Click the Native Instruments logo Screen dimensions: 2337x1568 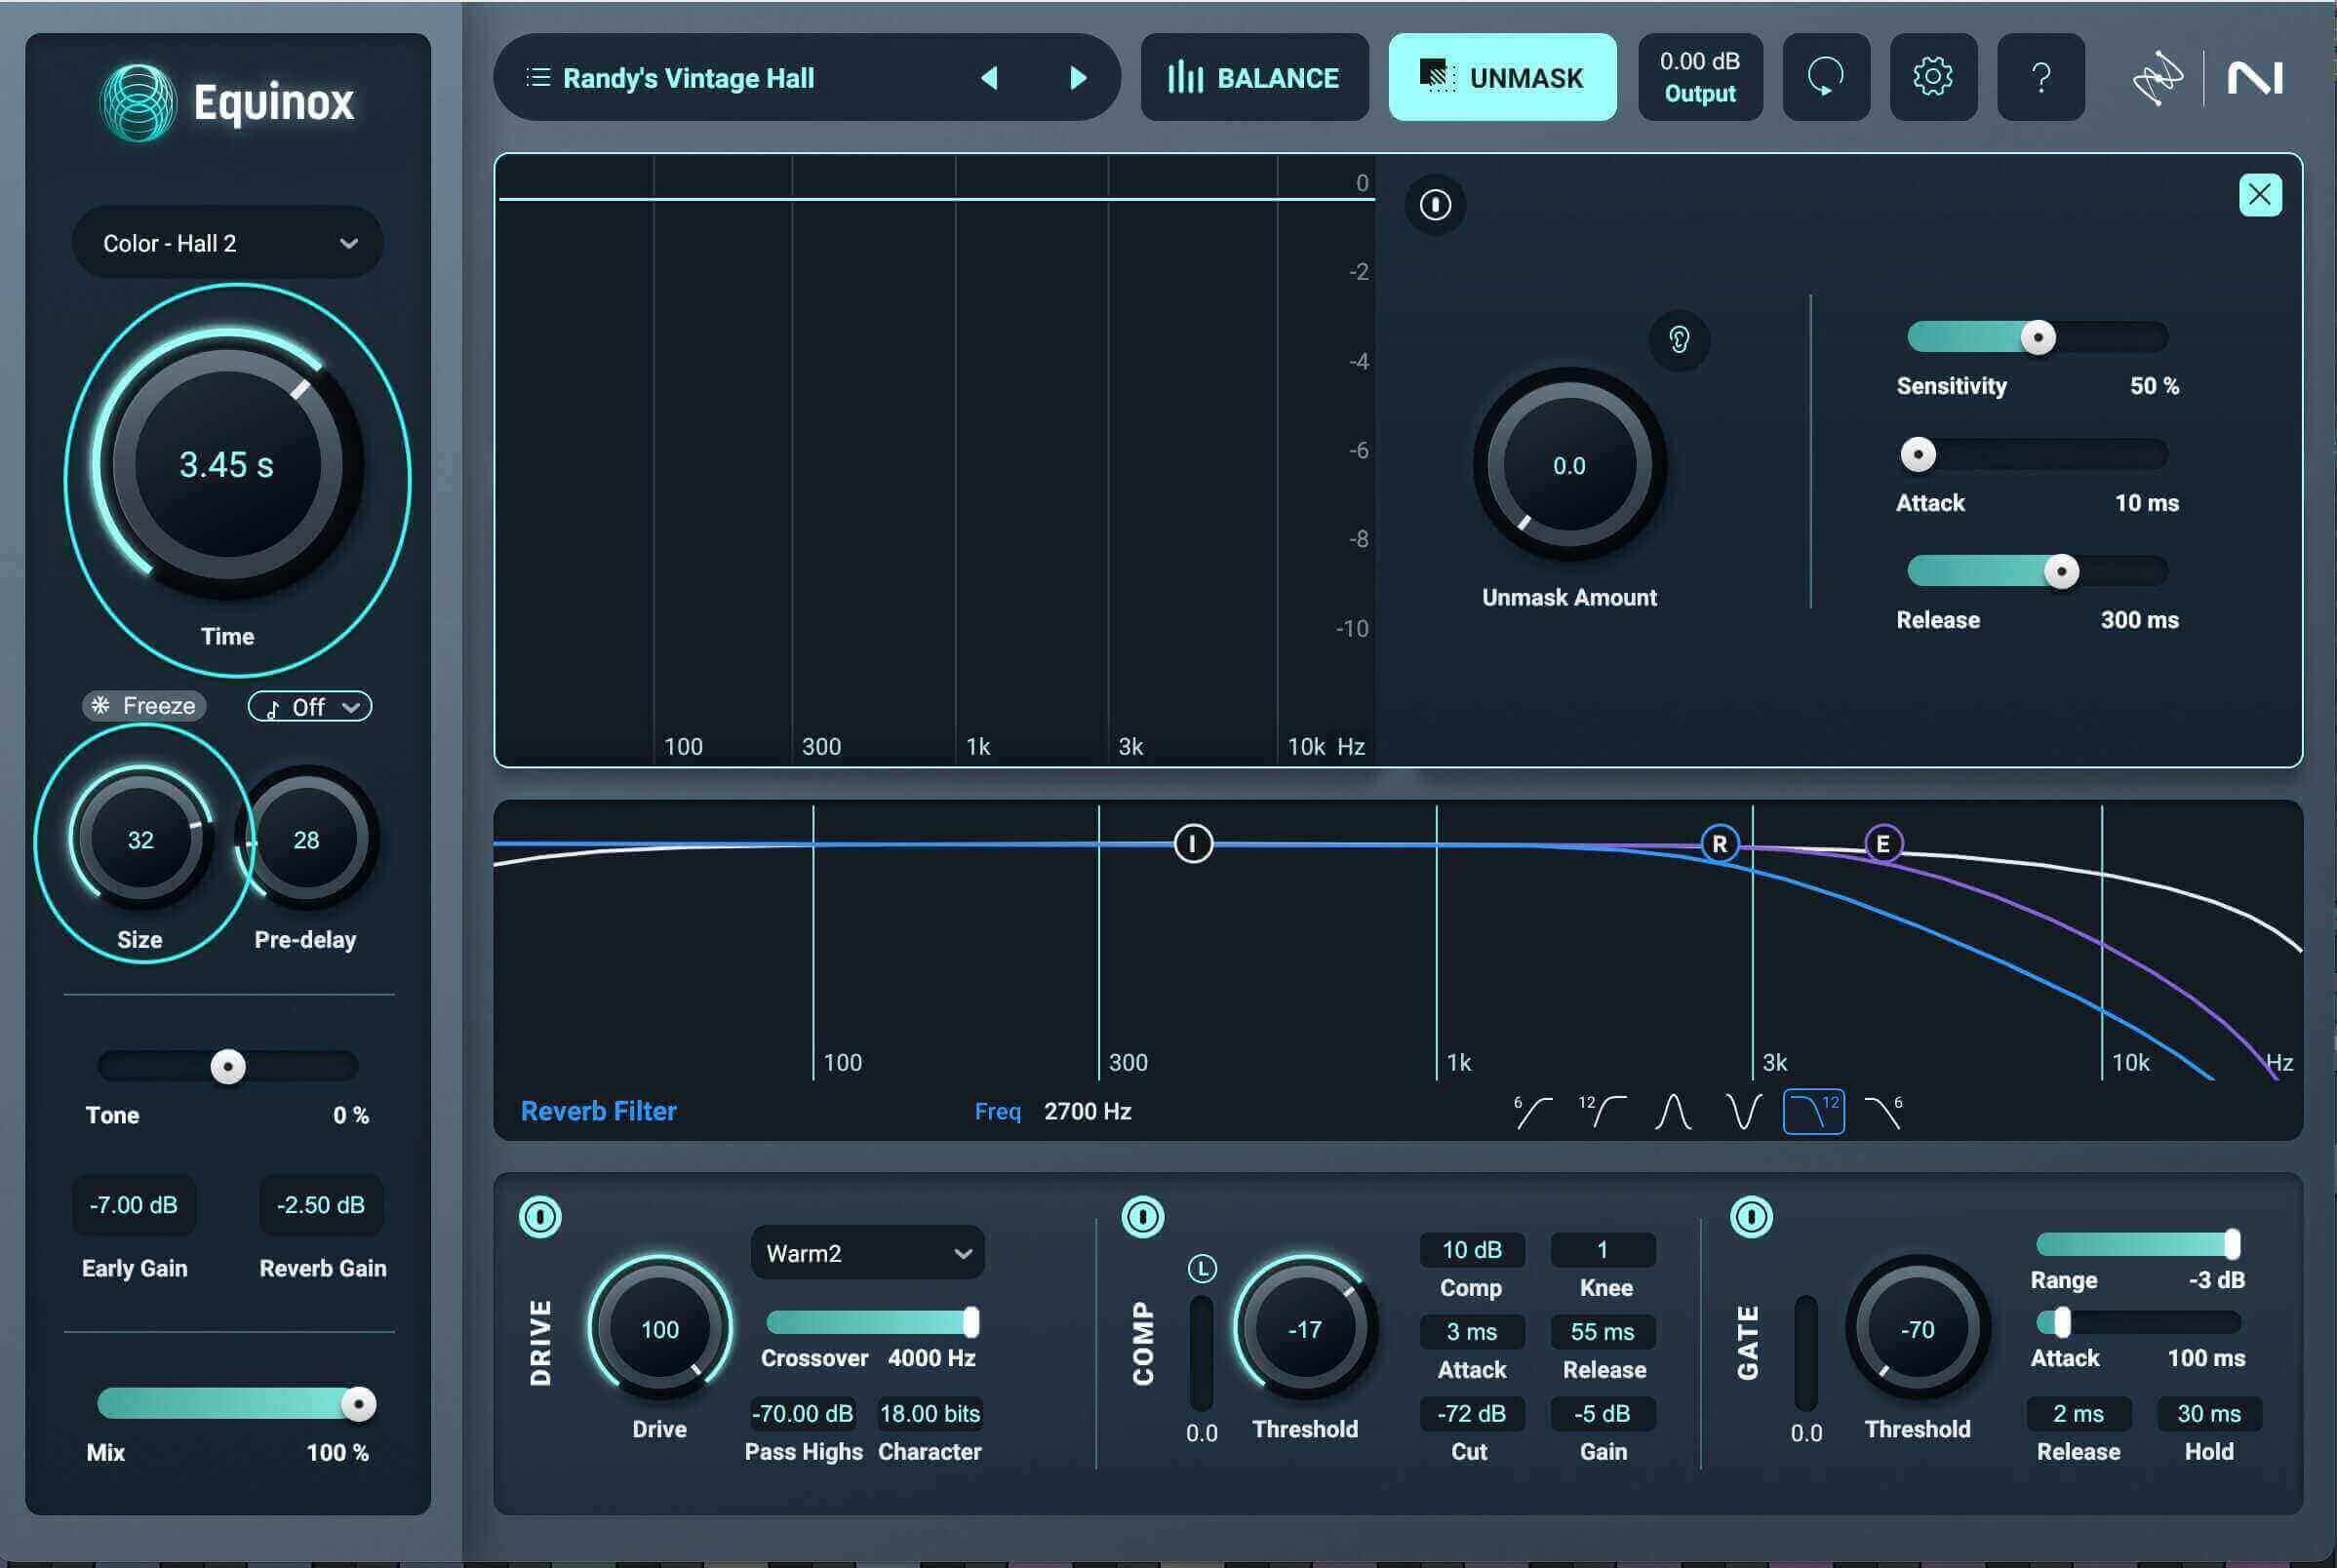[2255, 78]
